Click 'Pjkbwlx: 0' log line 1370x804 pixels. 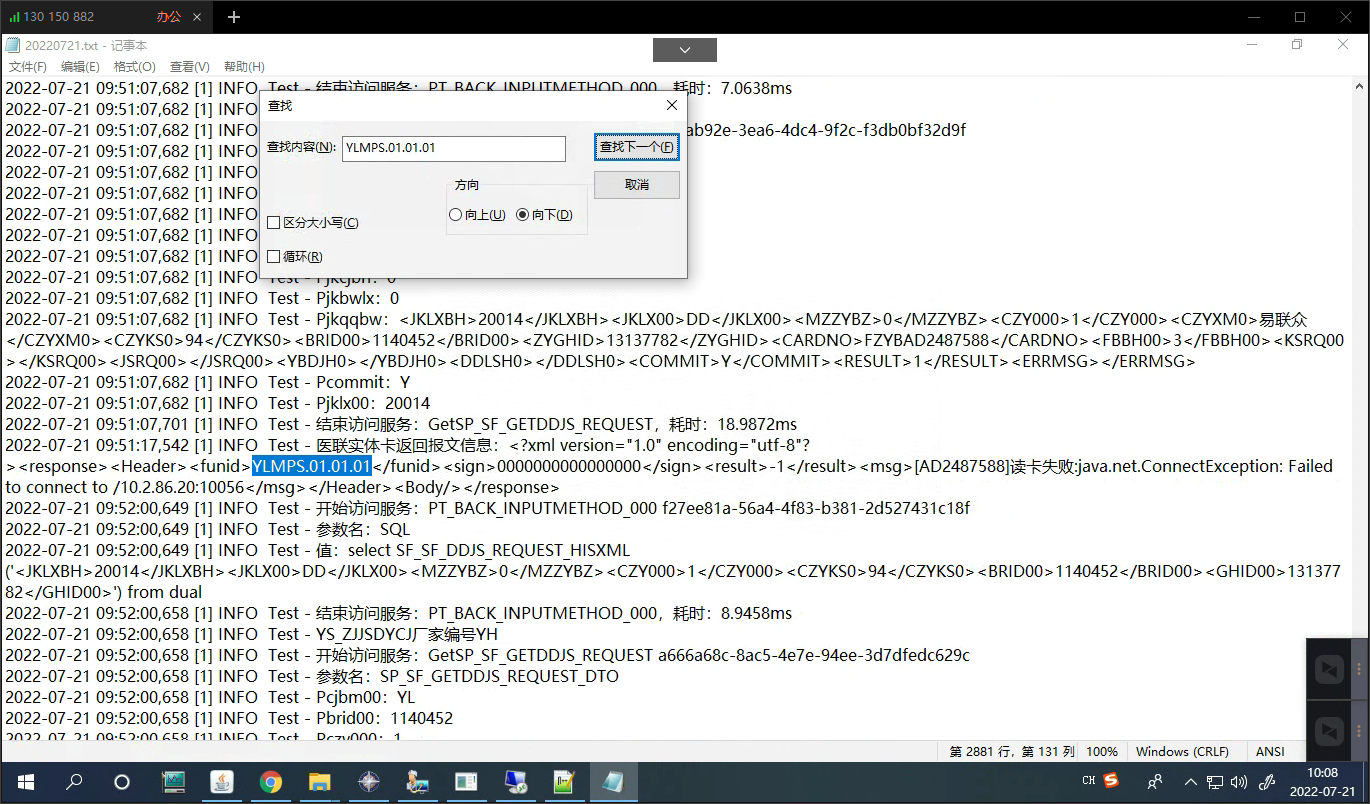tap(202, 298)
